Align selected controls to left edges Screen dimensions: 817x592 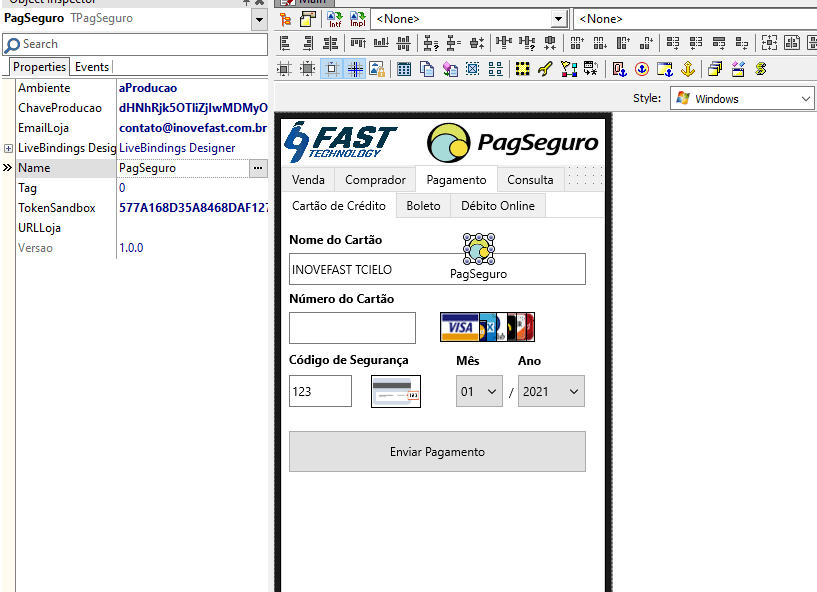point(285,43)
